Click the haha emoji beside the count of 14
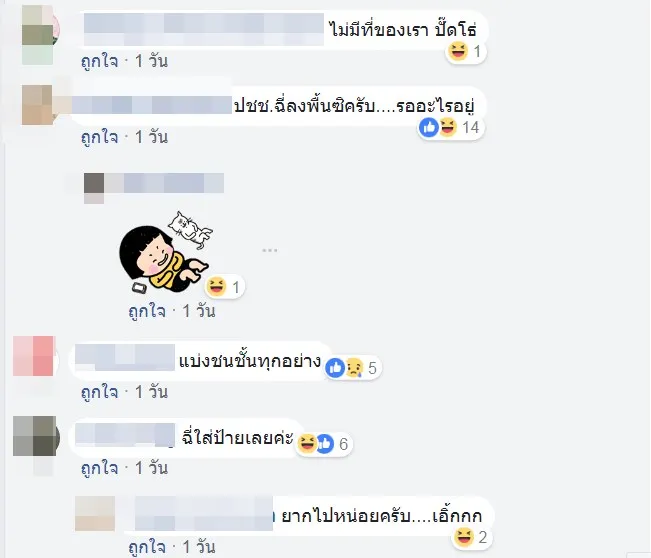The image size is (651, 558). coord(447,127)
